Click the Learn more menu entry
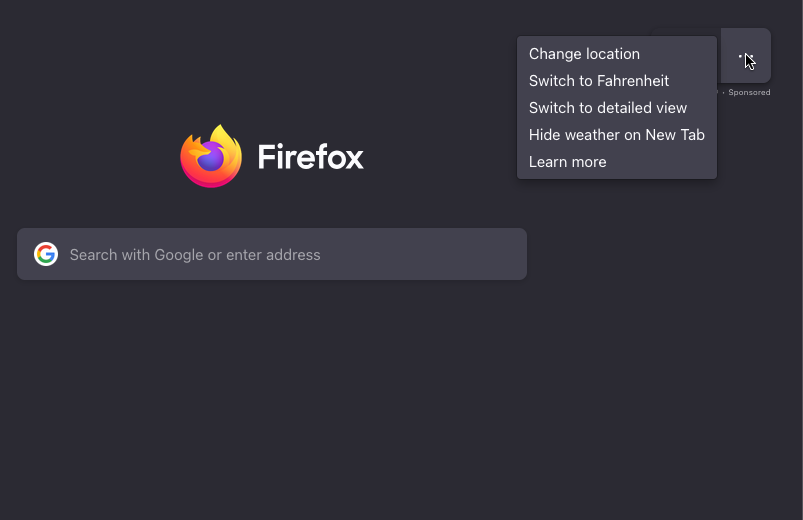Viewport: 803px width, 520px height. (568, 162)
